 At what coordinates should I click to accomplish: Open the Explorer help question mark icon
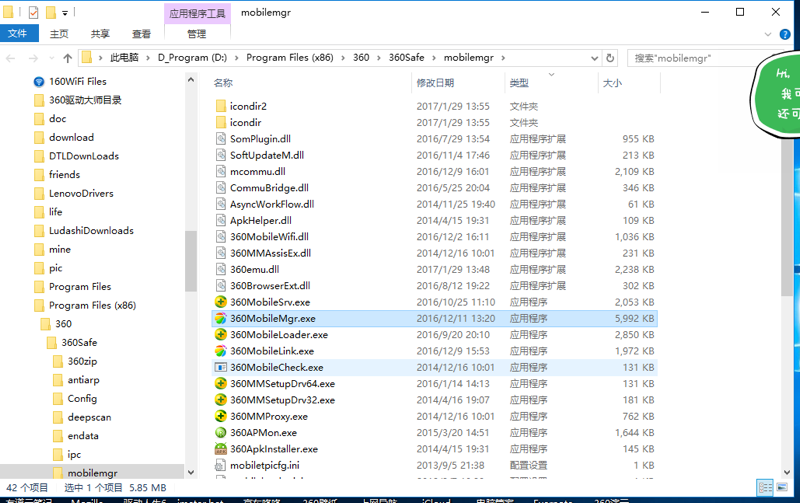point(785,34)
